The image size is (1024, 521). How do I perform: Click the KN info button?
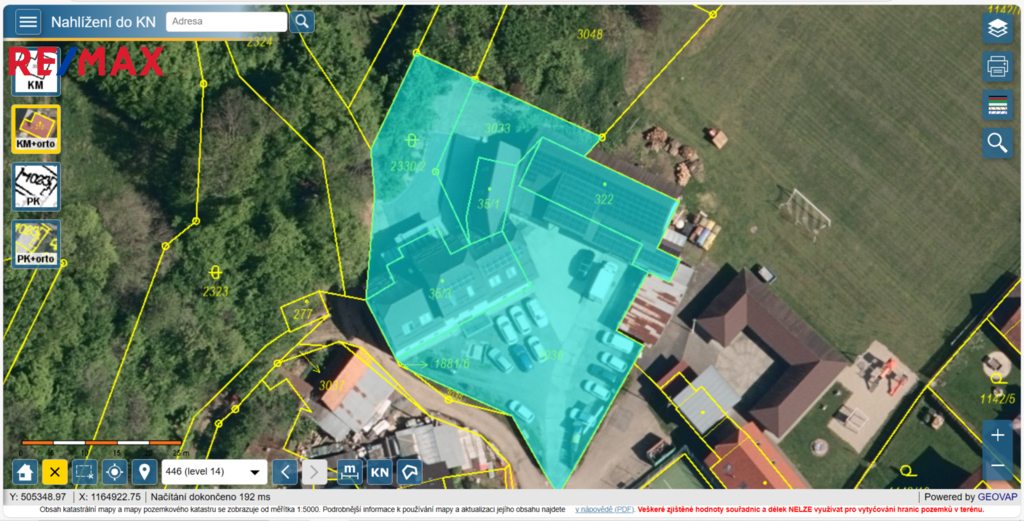click(x=380, y=472)
